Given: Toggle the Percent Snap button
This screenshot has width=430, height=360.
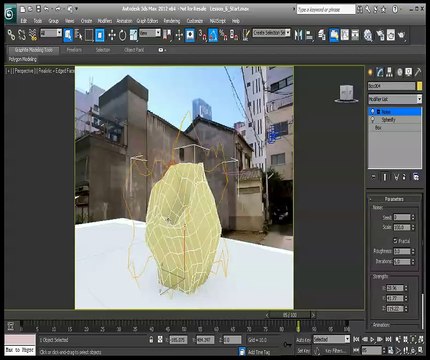Looking at the screenshot, I should pos(223,35).
